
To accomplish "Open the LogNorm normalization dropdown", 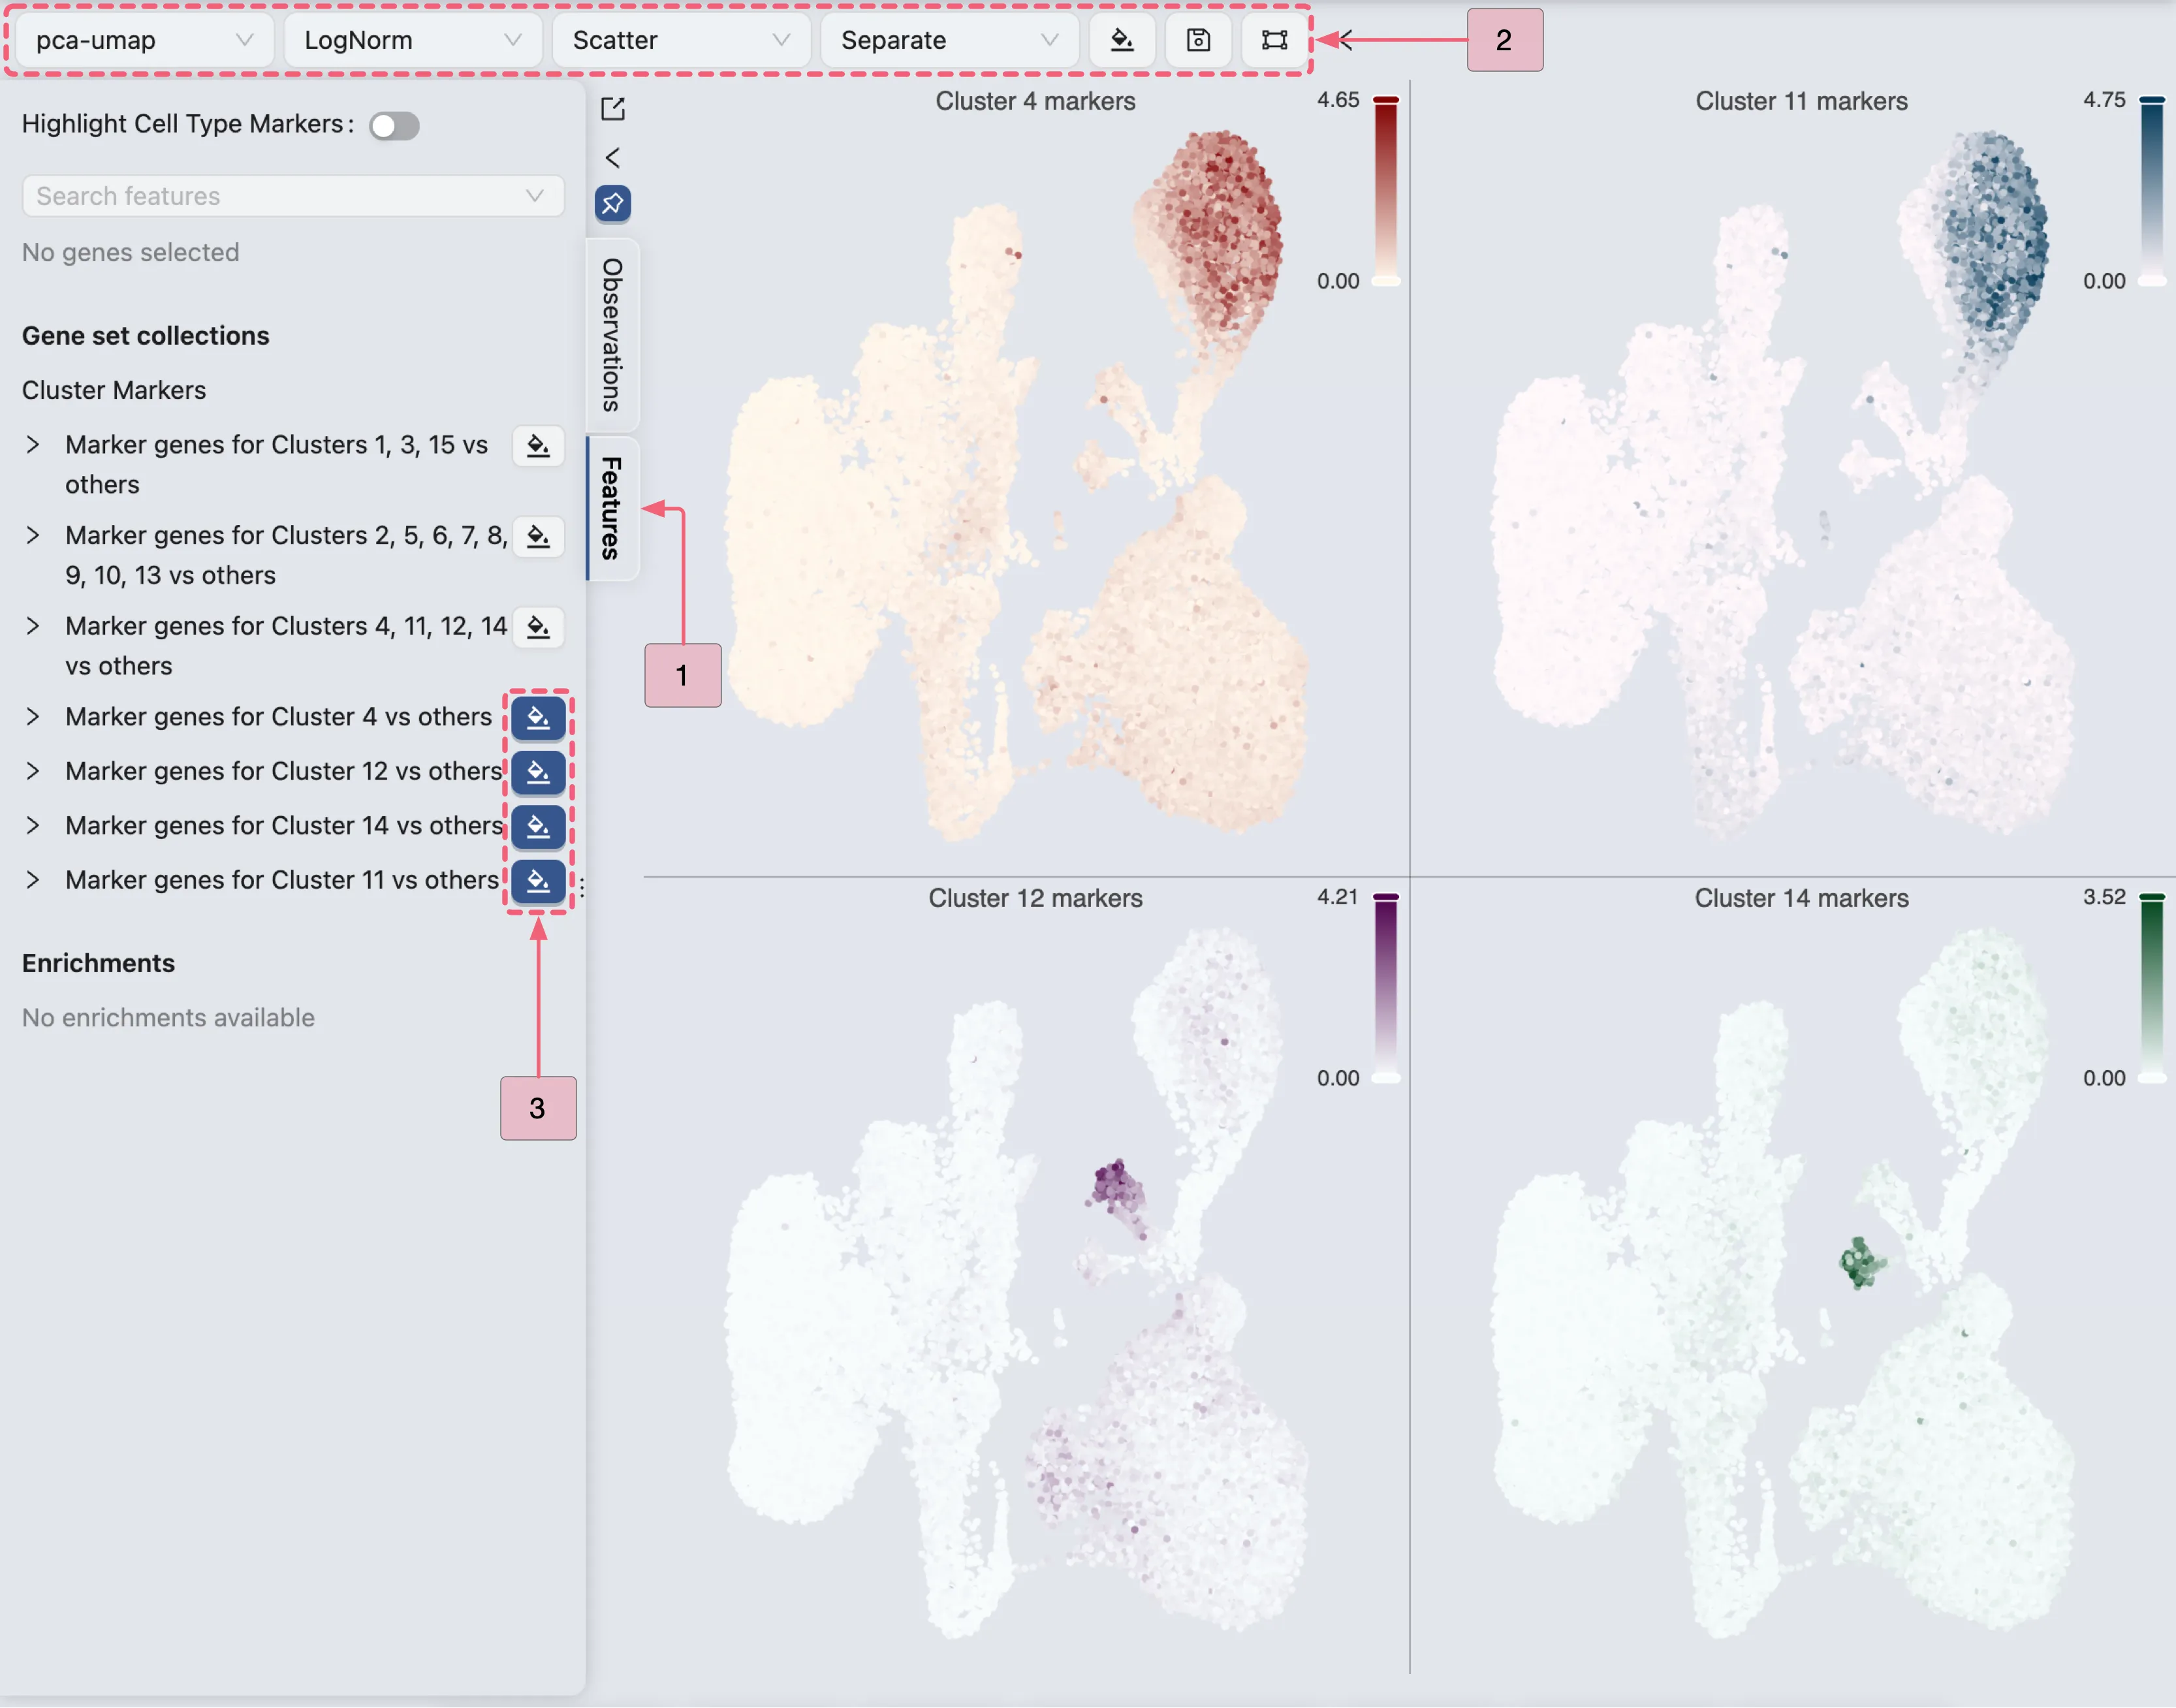I will tap(412, 40).
